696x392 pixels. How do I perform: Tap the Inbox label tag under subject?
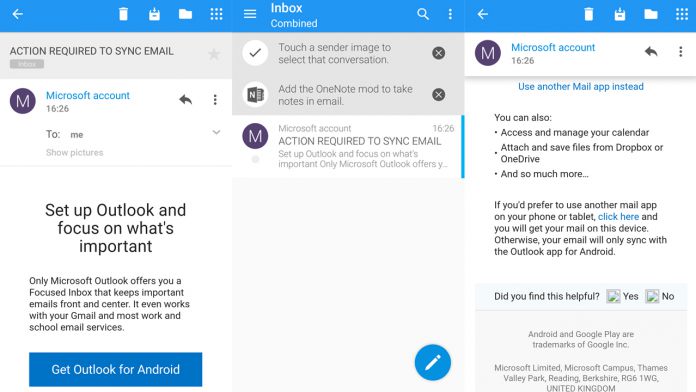[x=27, y=64]
